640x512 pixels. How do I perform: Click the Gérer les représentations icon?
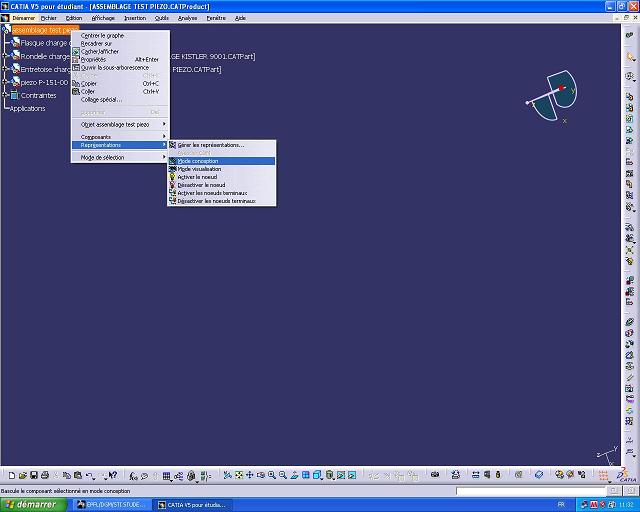[173, 145]
